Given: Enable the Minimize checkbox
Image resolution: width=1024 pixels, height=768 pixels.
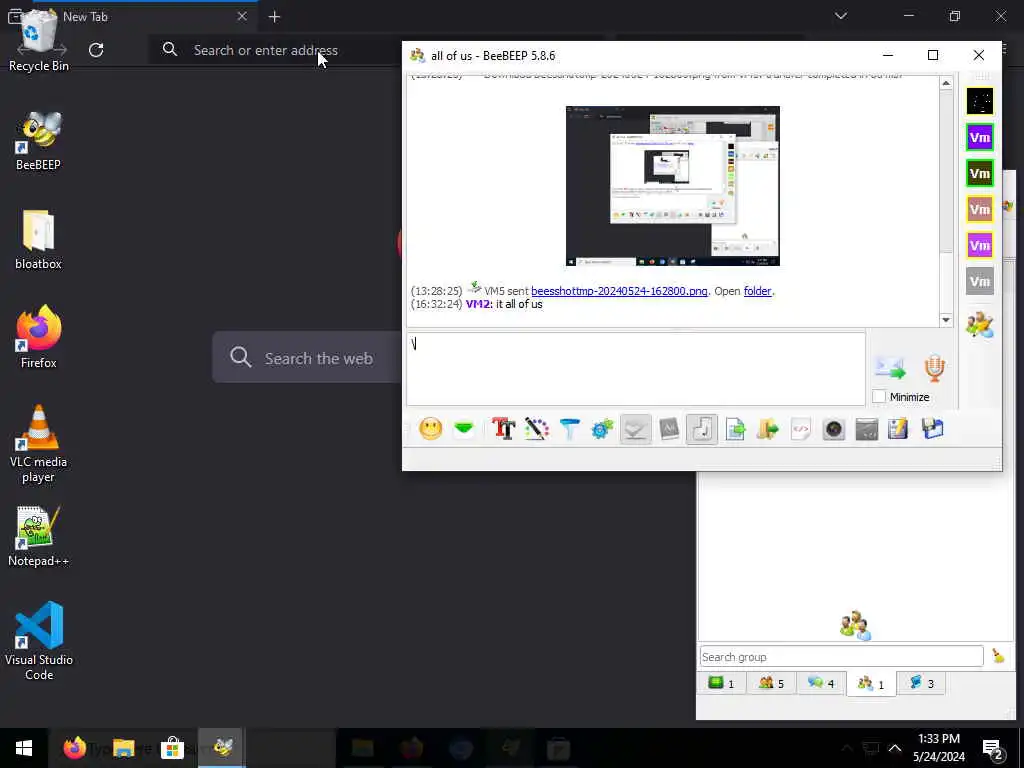Looking at the screenshot, I should click(879, 396).
